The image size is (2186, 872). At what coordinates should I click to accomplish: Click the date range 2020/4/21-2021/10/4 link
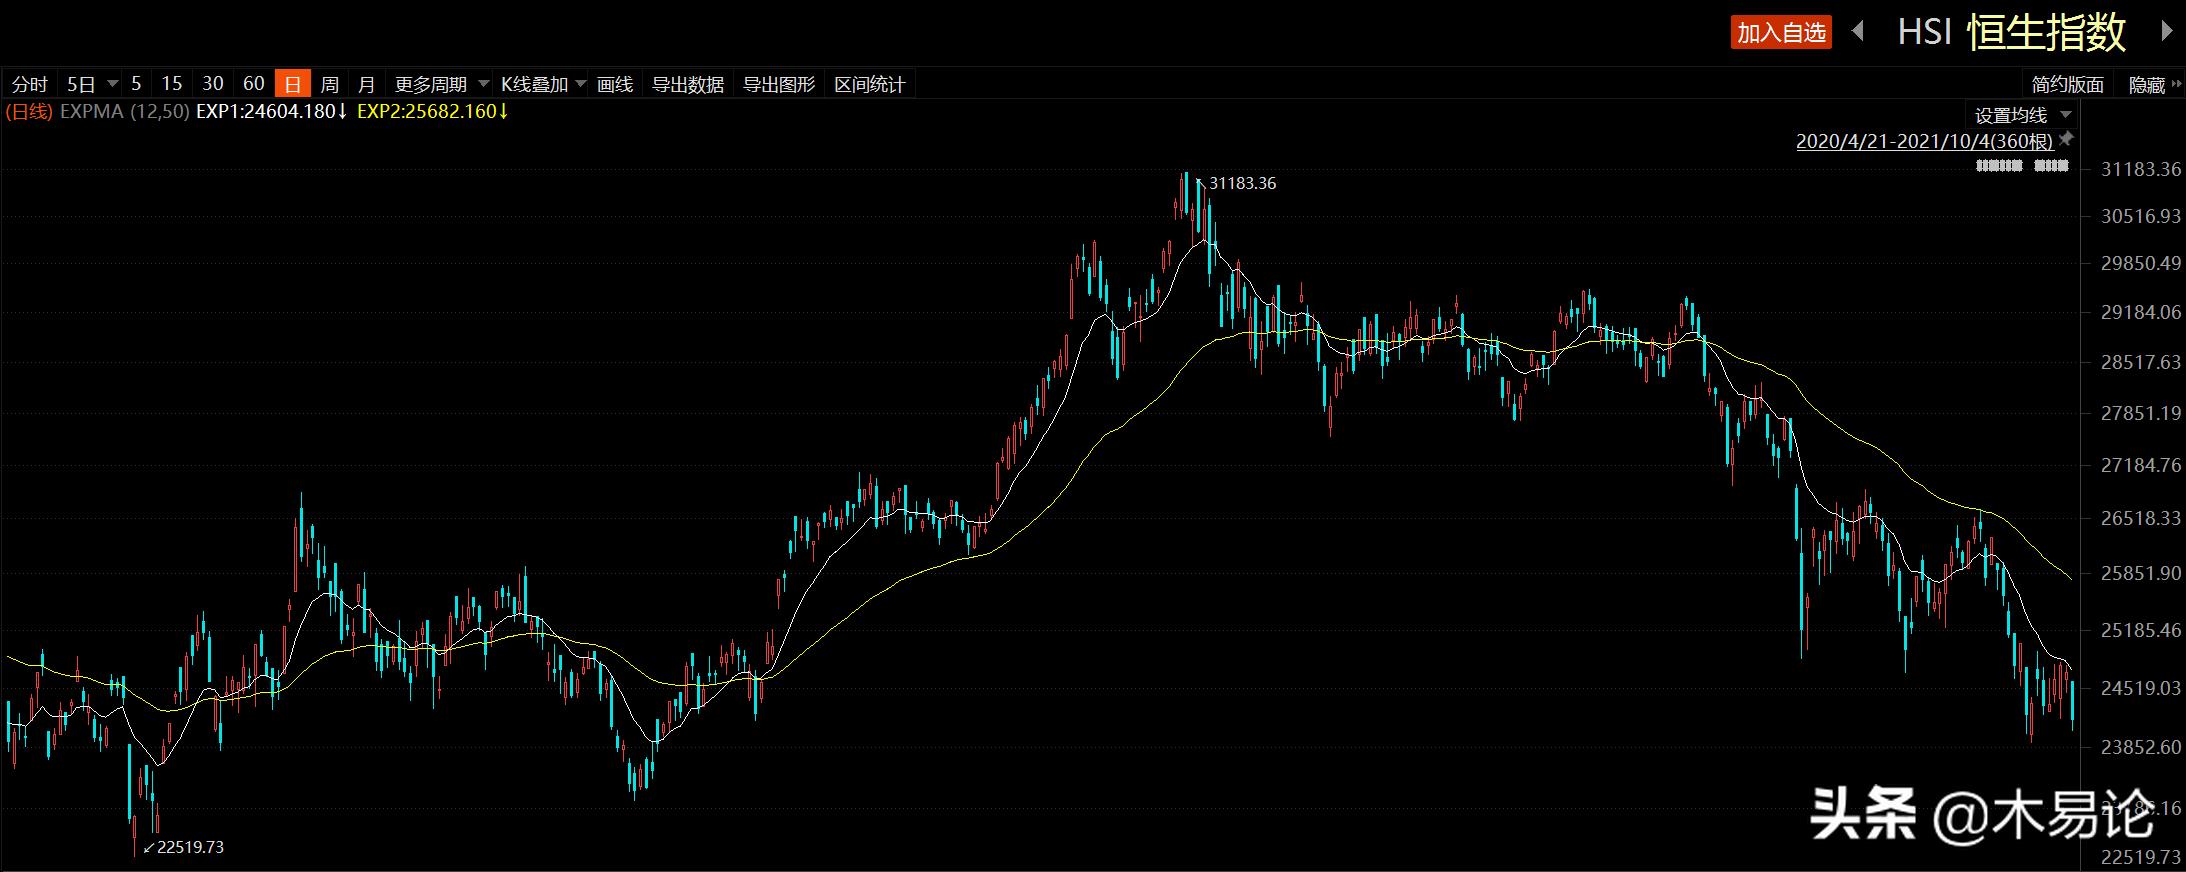1924,141
